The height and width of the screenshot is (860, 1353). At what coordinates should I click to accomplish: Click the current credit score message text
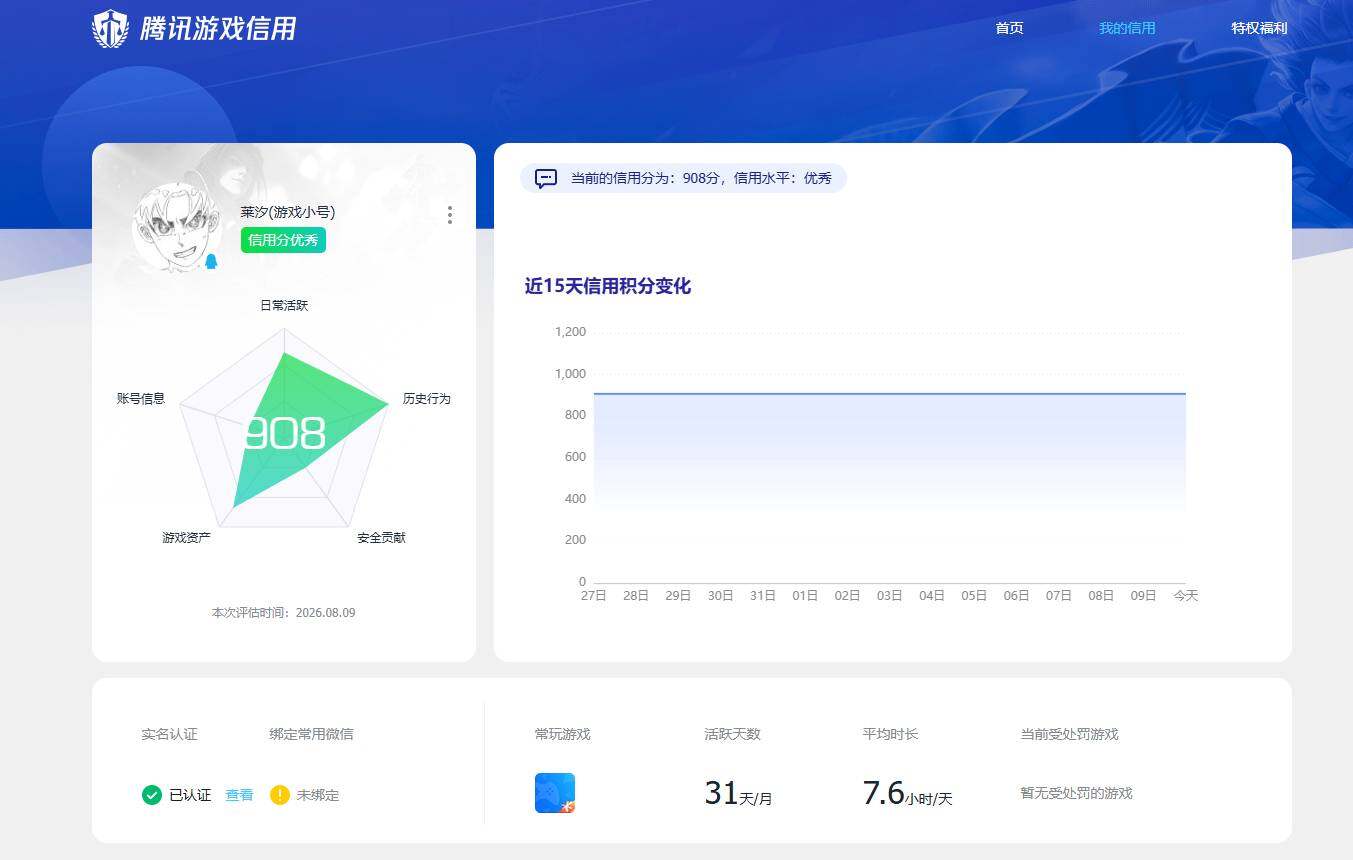(701, 178)
